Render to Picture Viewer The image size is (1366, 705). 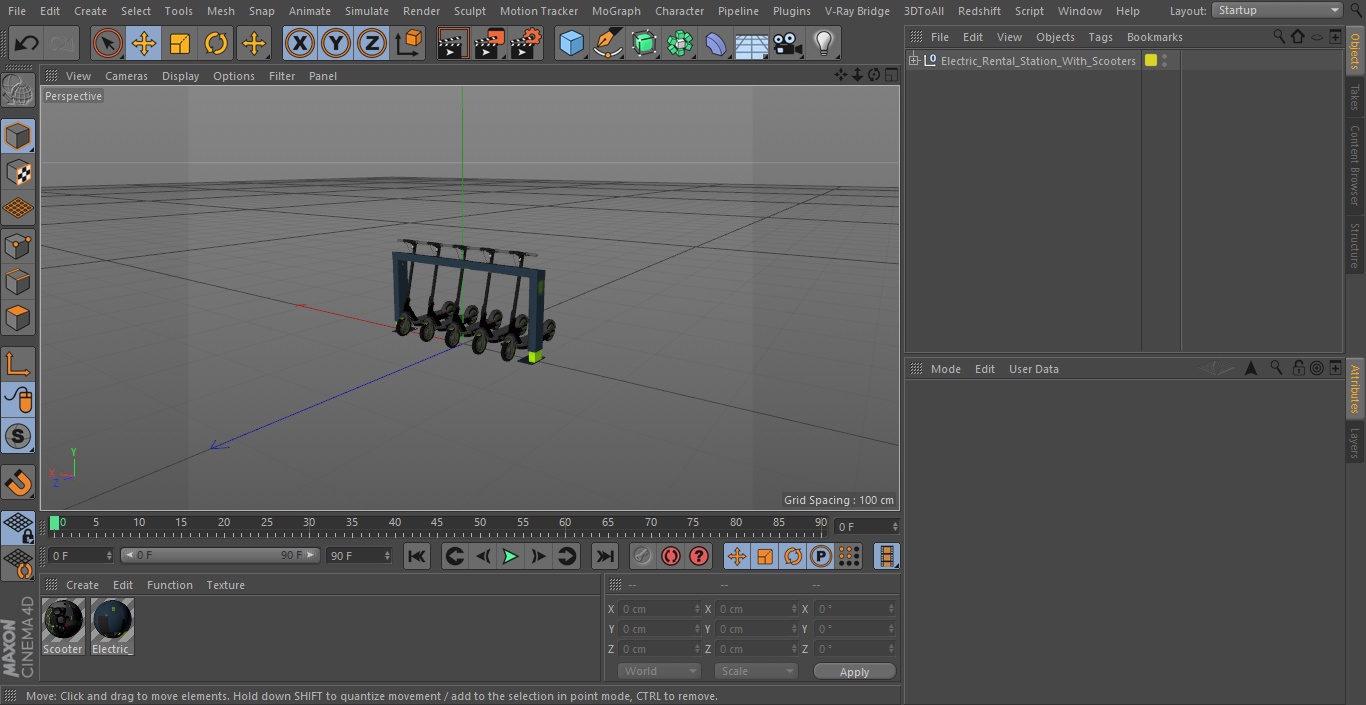click(489, 43)
